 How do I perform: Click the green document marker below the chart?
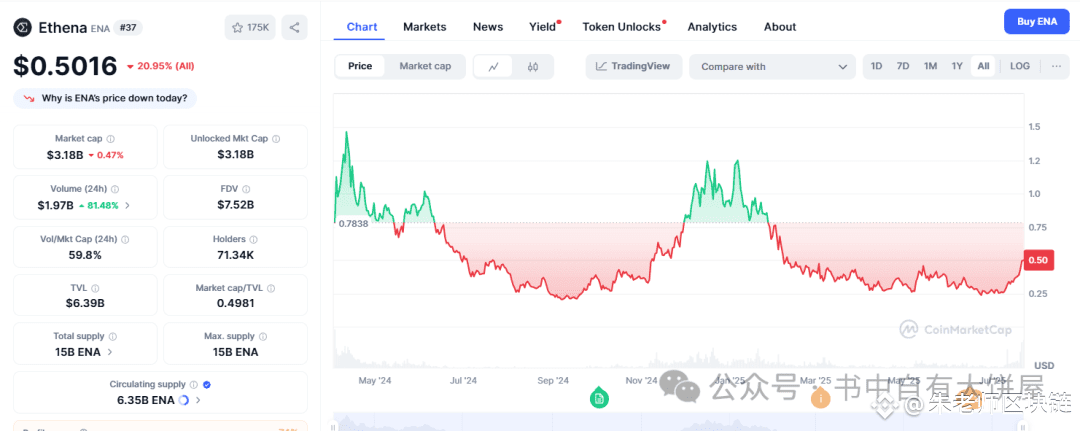tap(599, 397)
